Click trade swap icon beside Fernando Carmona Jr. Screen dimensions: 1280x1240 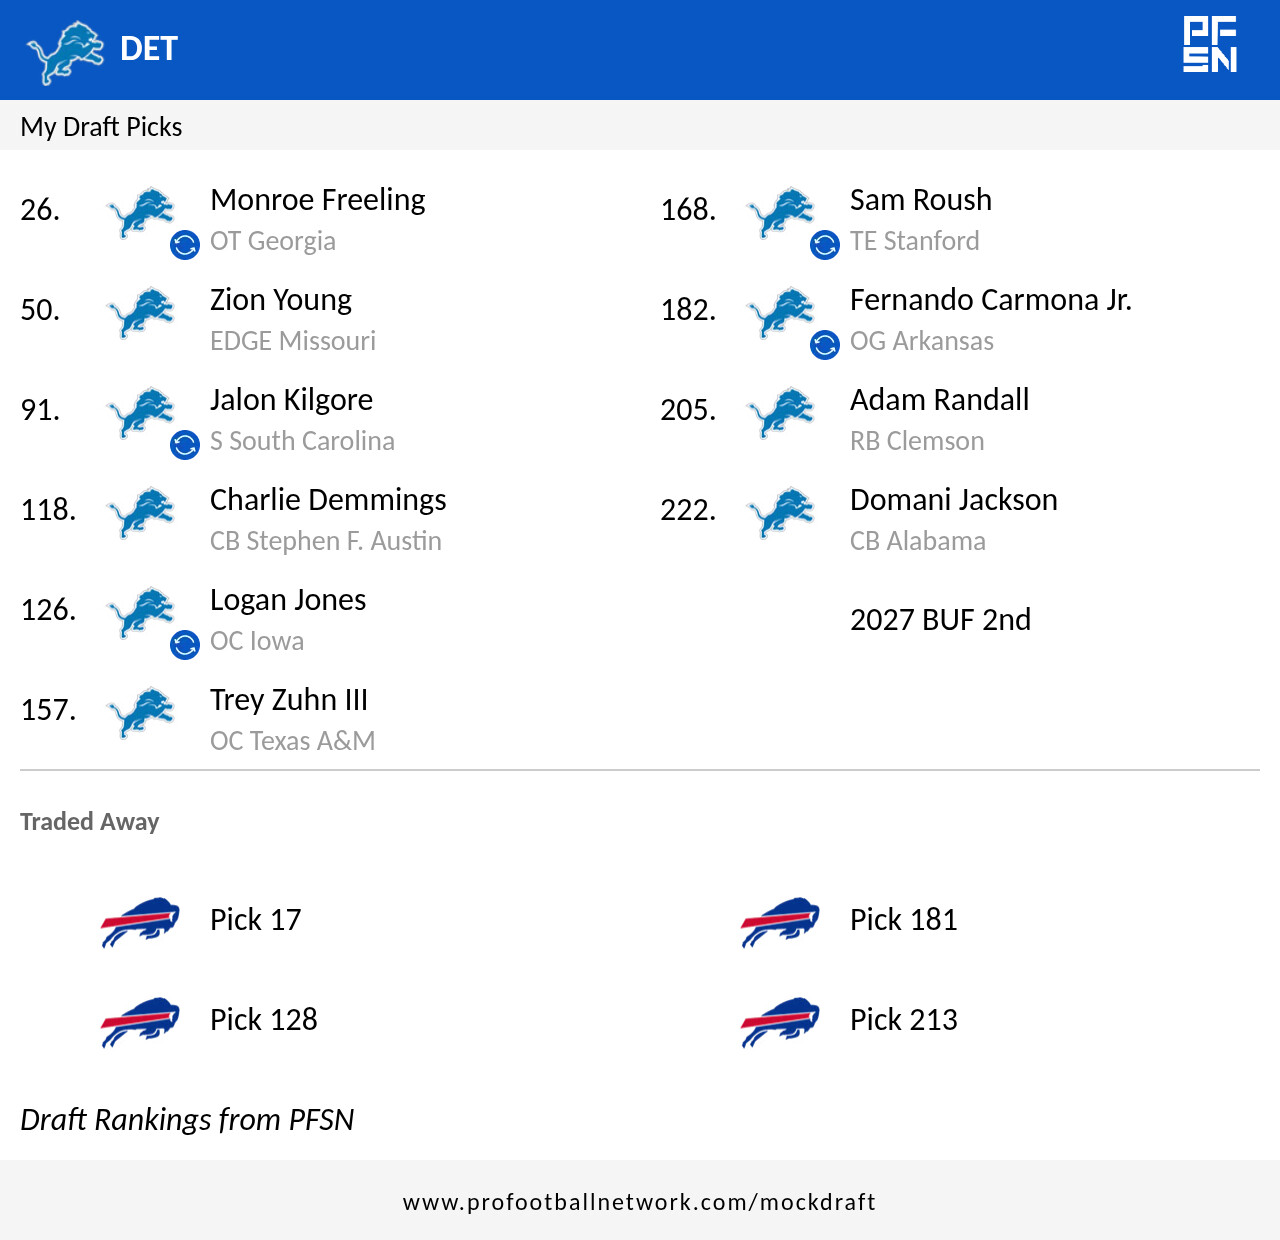pos(825,345)
